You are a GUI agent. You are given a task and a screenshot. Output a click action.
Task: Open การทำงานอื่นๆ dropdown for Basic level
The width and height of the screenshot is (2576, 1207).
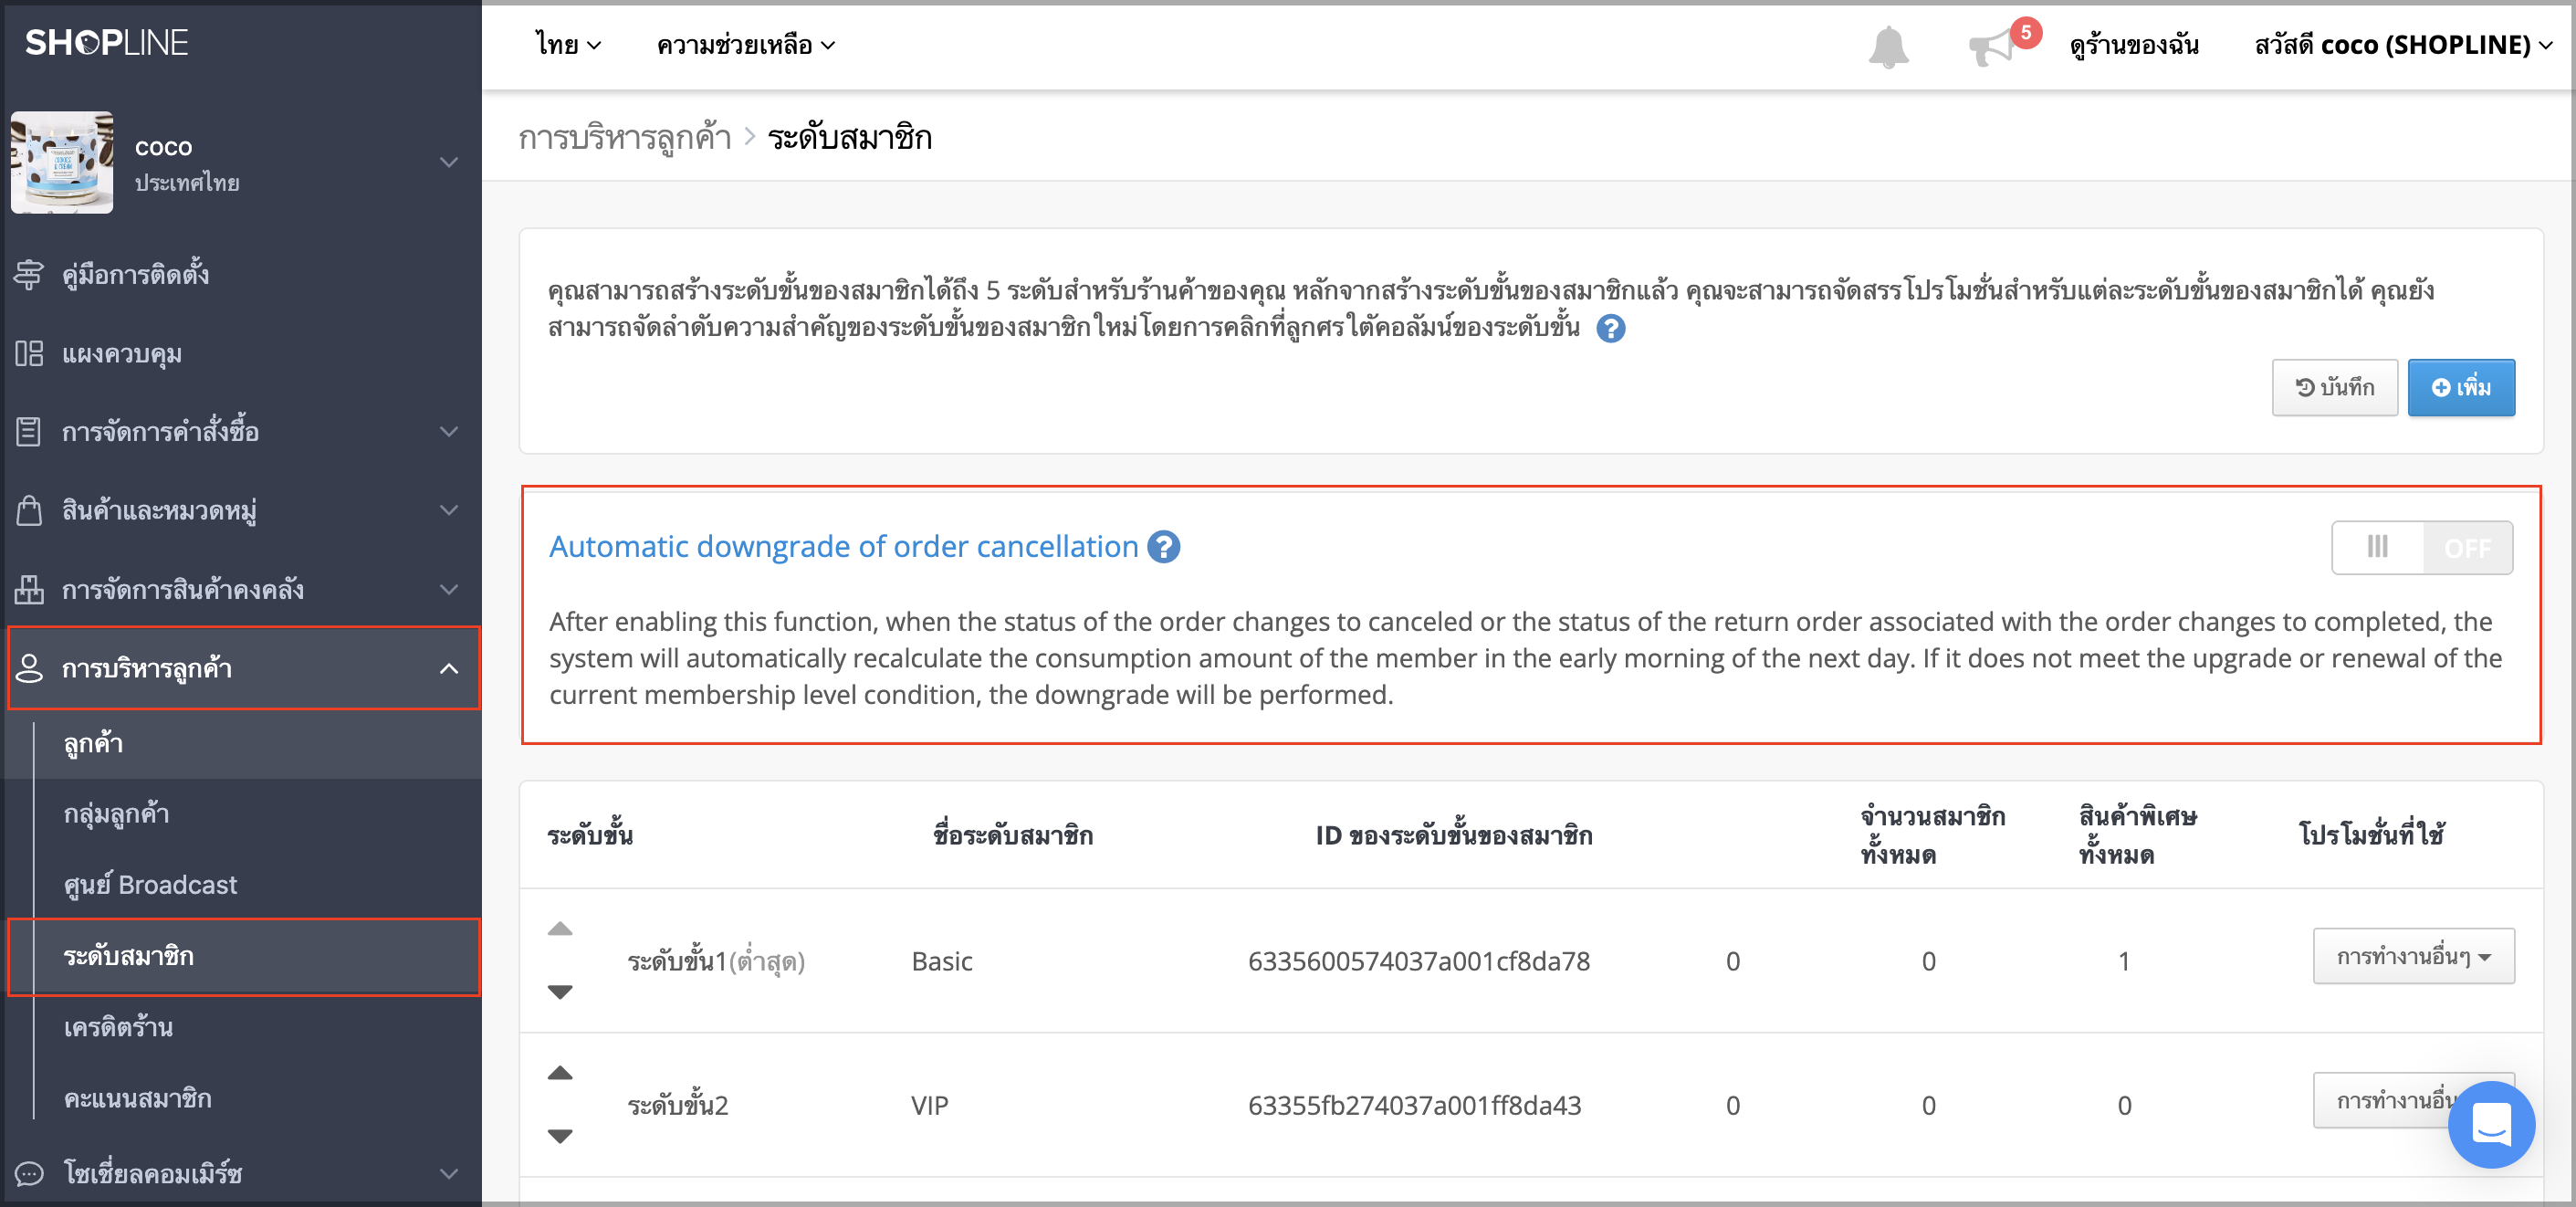click(2413, 957)
